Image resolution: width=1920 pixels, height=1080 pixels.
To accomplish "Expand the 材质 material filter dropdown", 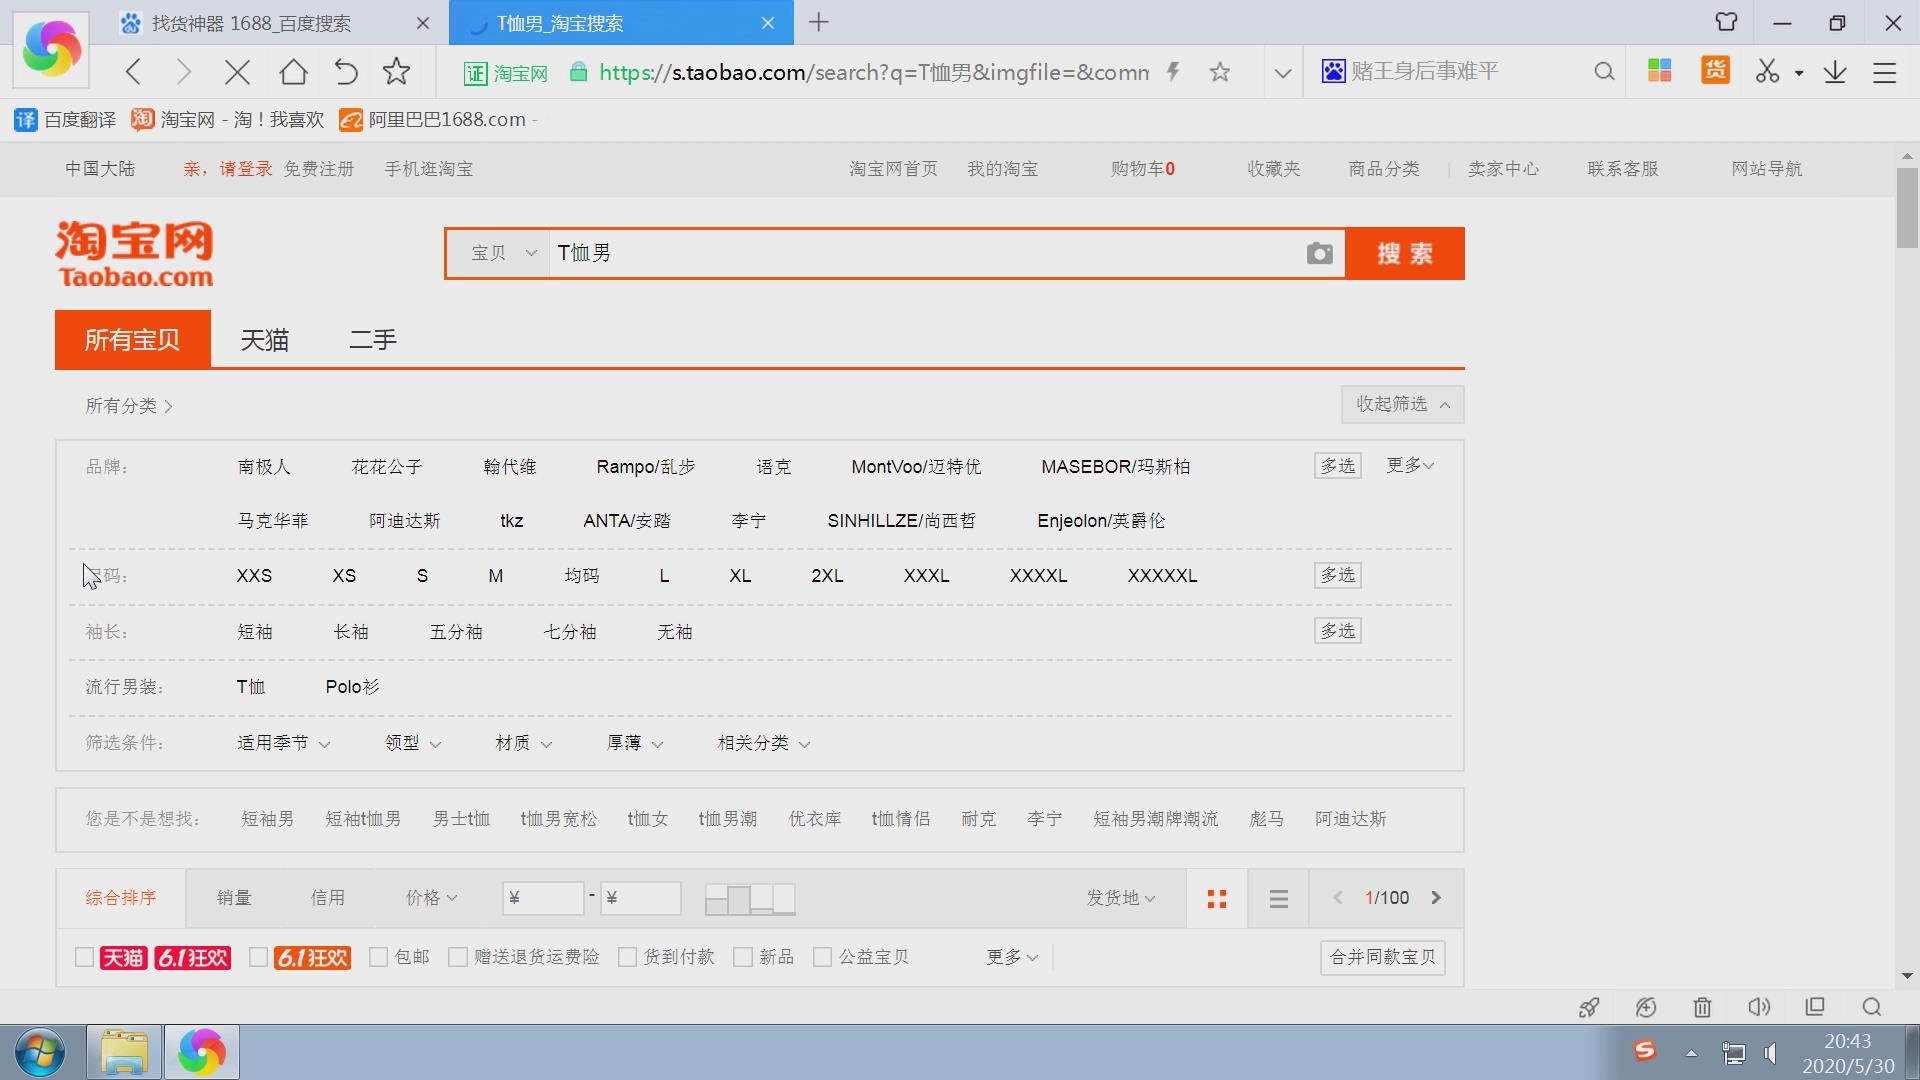I will [x=522, y=743].
